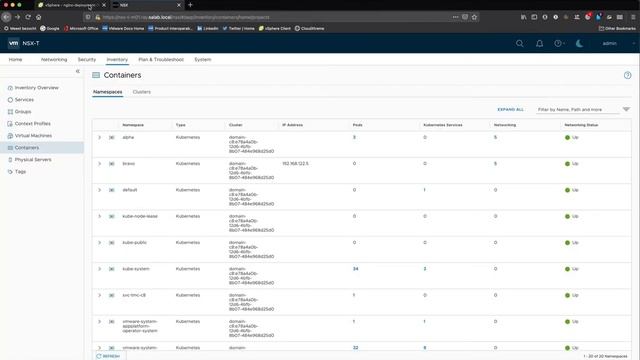Click the Filter by Name field
Viewport: 640px width, 360px height.
click(577, 109)
